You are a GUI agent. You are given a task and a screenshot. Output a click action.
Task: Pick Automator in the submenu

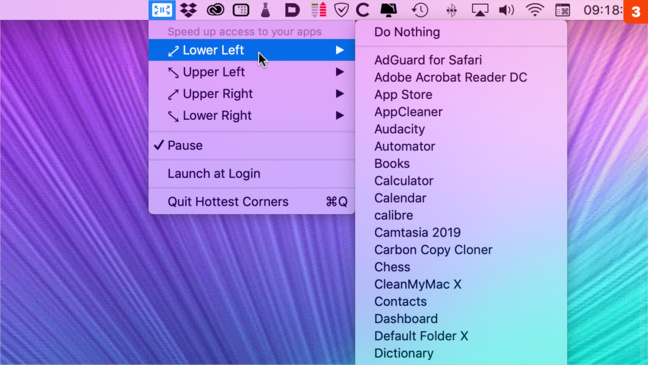[x=461, y=146]
